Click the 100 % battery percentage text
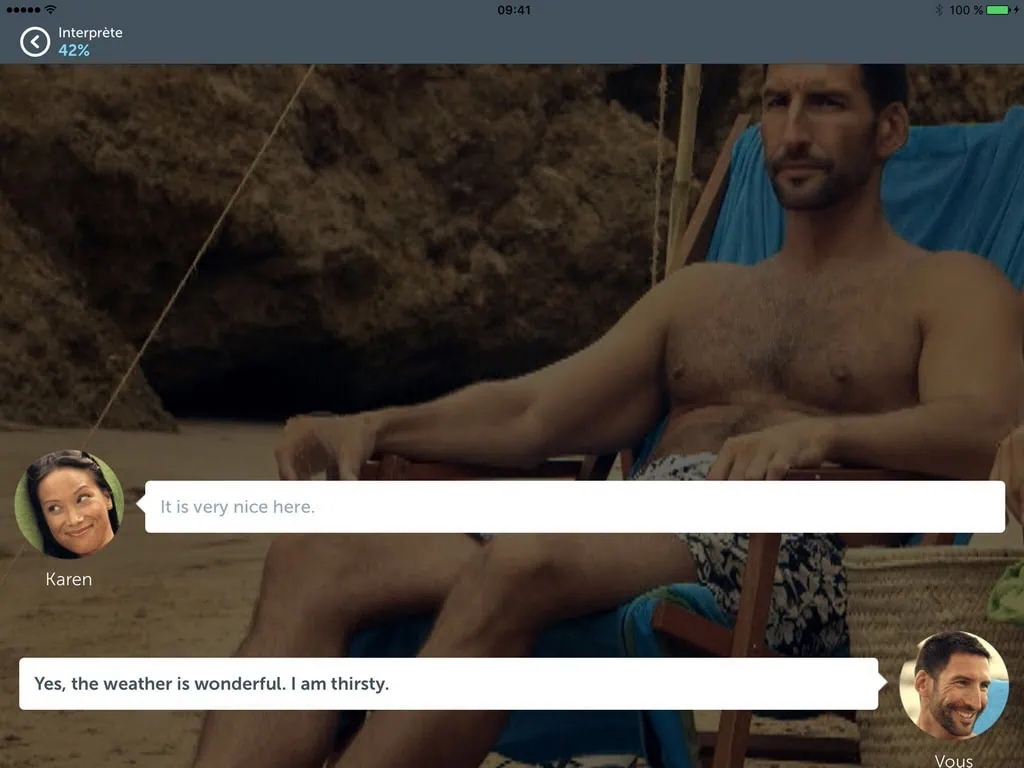Screen dimensions: 1024x768 [966, 10]
